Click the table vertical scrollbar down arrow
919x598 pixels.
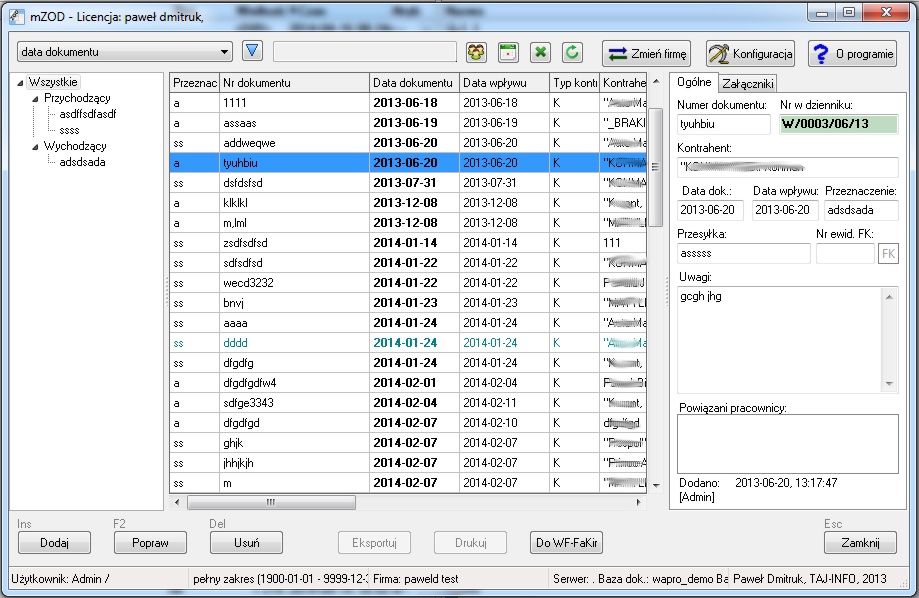[x=656, y=485]
